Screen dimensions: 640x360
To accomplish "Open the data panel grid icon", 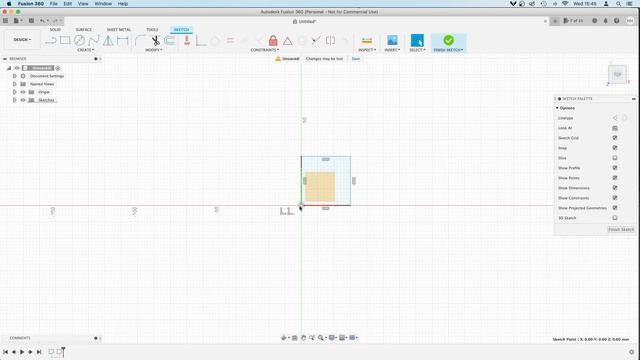I will click(x=5, y=21).
